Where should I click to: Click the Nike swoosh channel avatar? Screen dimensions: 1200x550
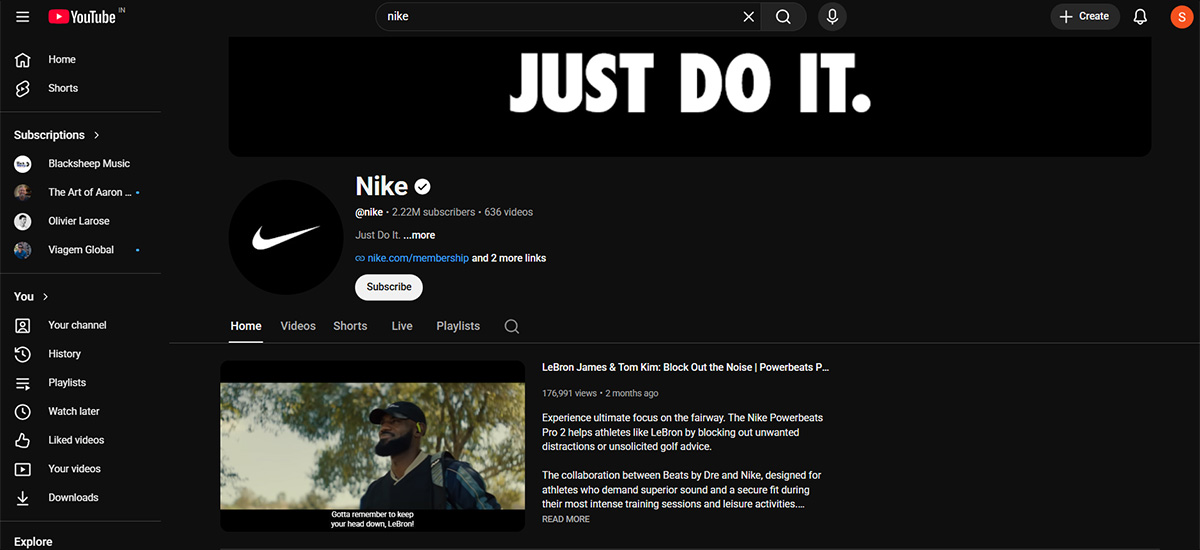286,237
